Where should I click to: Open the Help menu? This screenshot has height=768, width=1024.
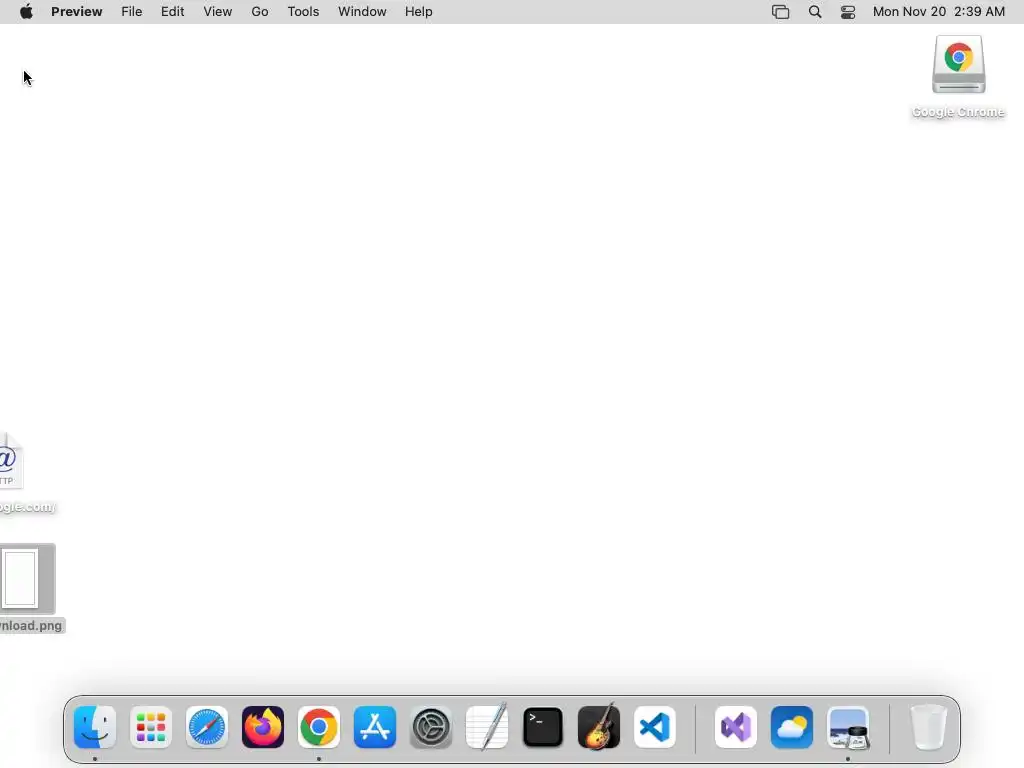pyautogui.click(x=419, y=12)
